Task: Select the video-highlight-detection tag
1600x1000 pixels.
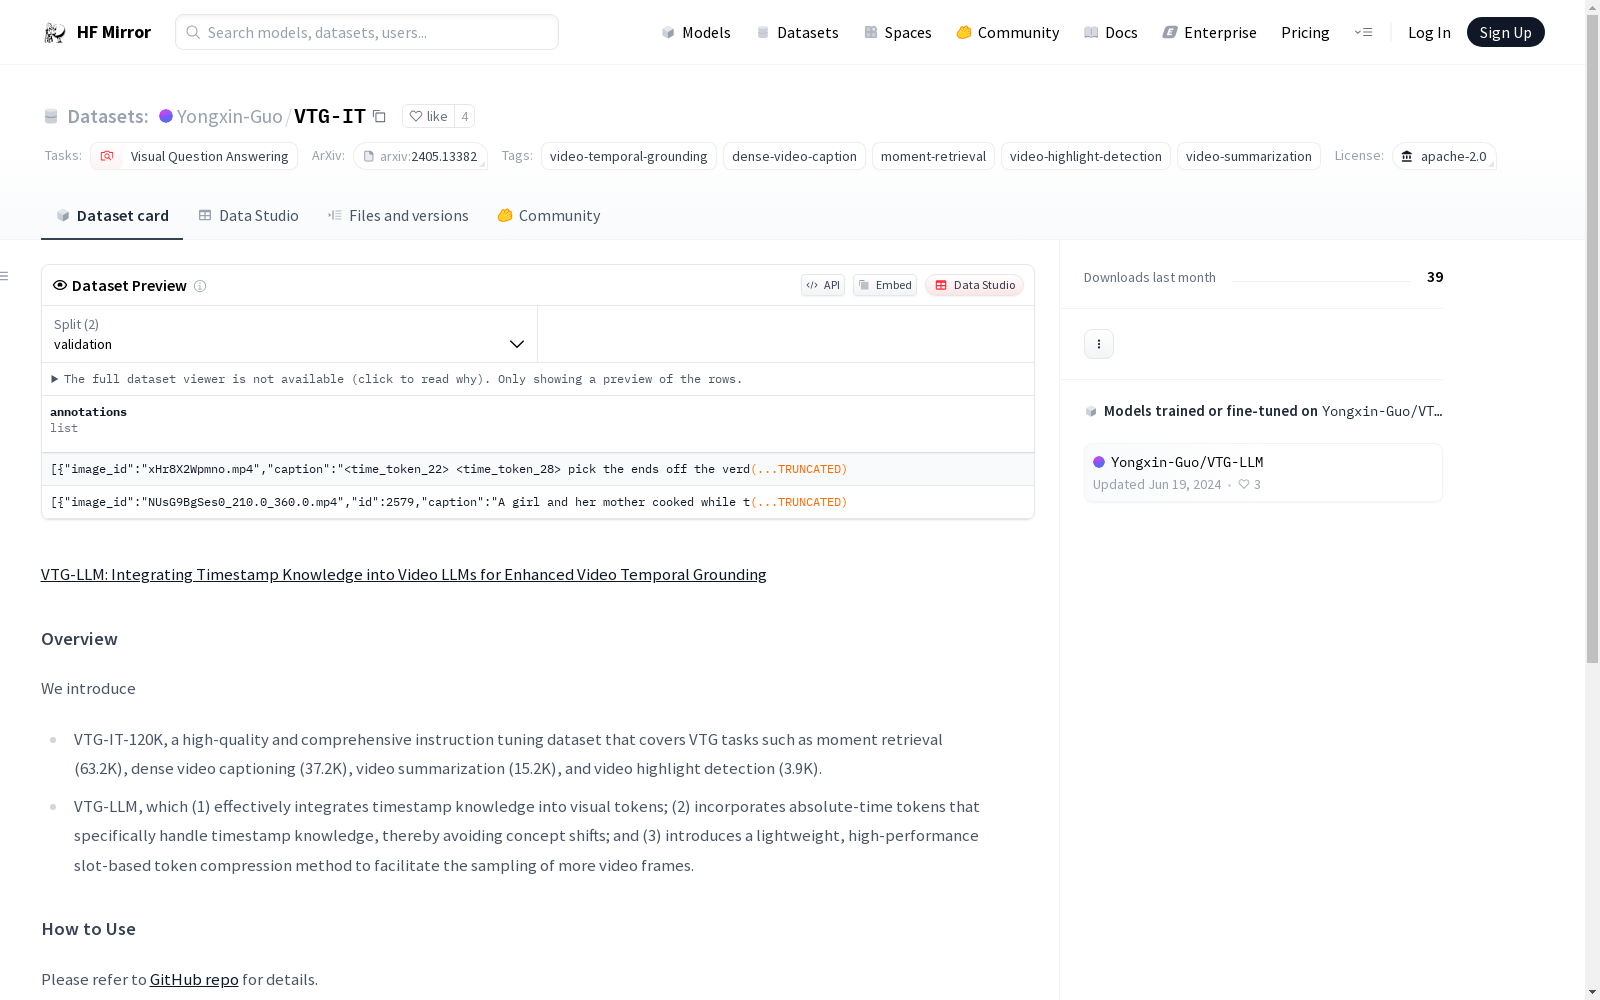Action: point(1085,156)
